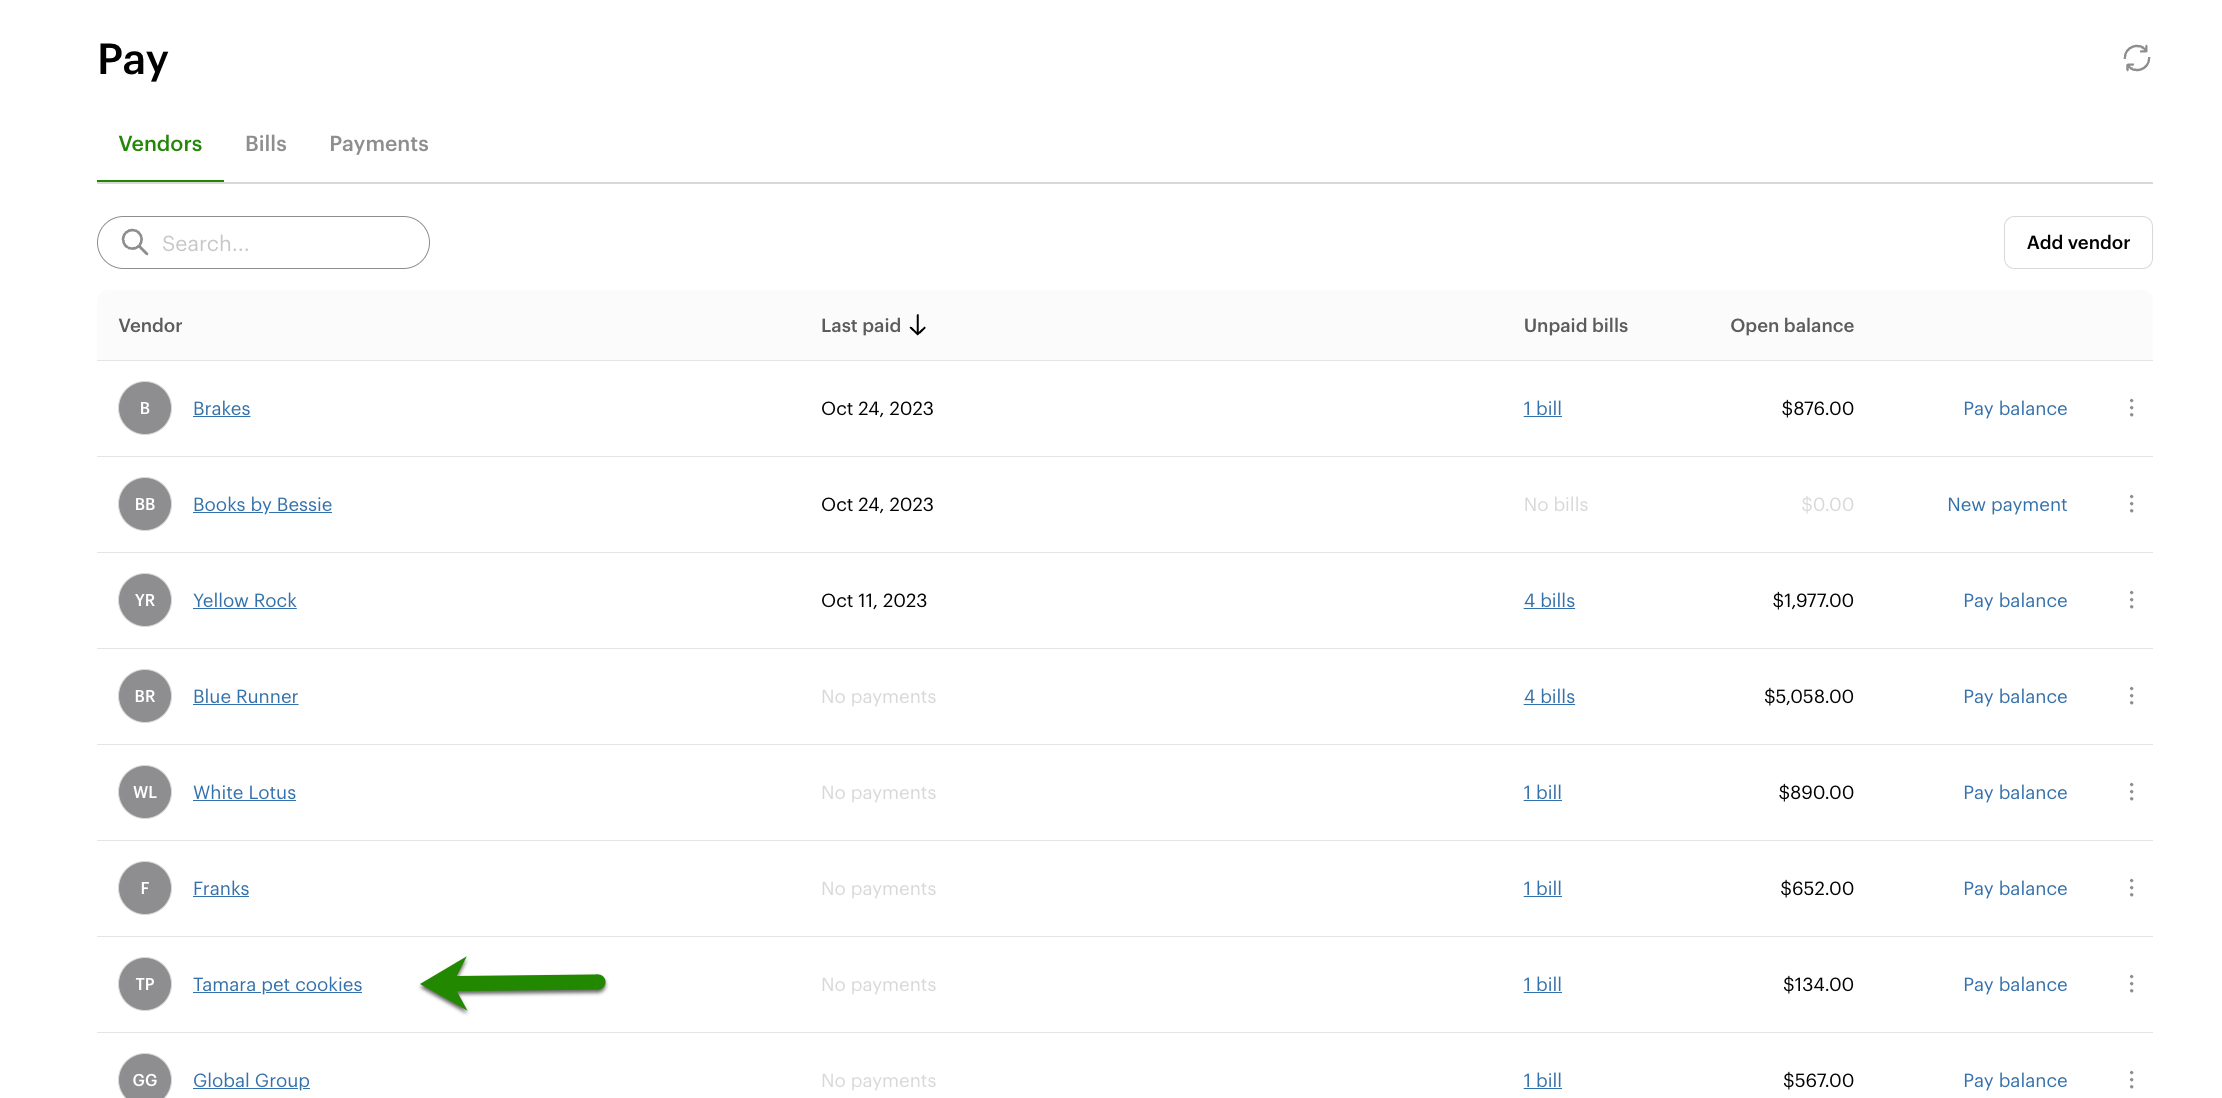Open more options for Brakes row
This screenshot has height=1098, width=2222.
pyautogui.click(x=2131, y=408)
